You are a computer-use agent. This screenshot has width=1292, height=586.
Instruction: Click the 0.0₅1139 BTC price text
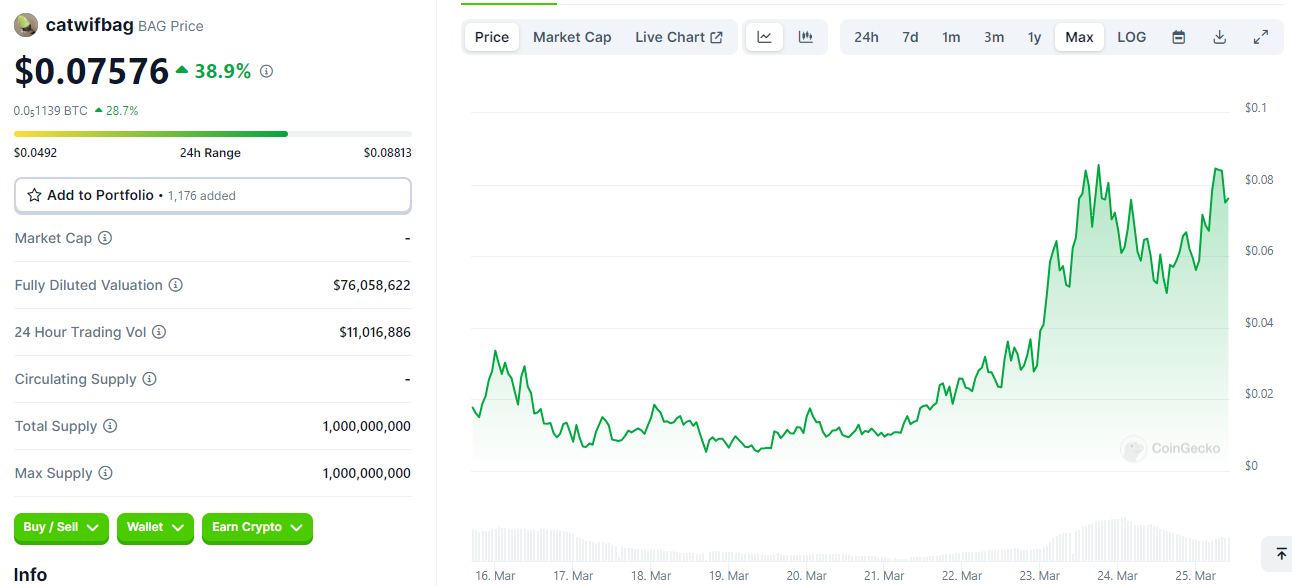pyautogui.click(x=51, y=111)
